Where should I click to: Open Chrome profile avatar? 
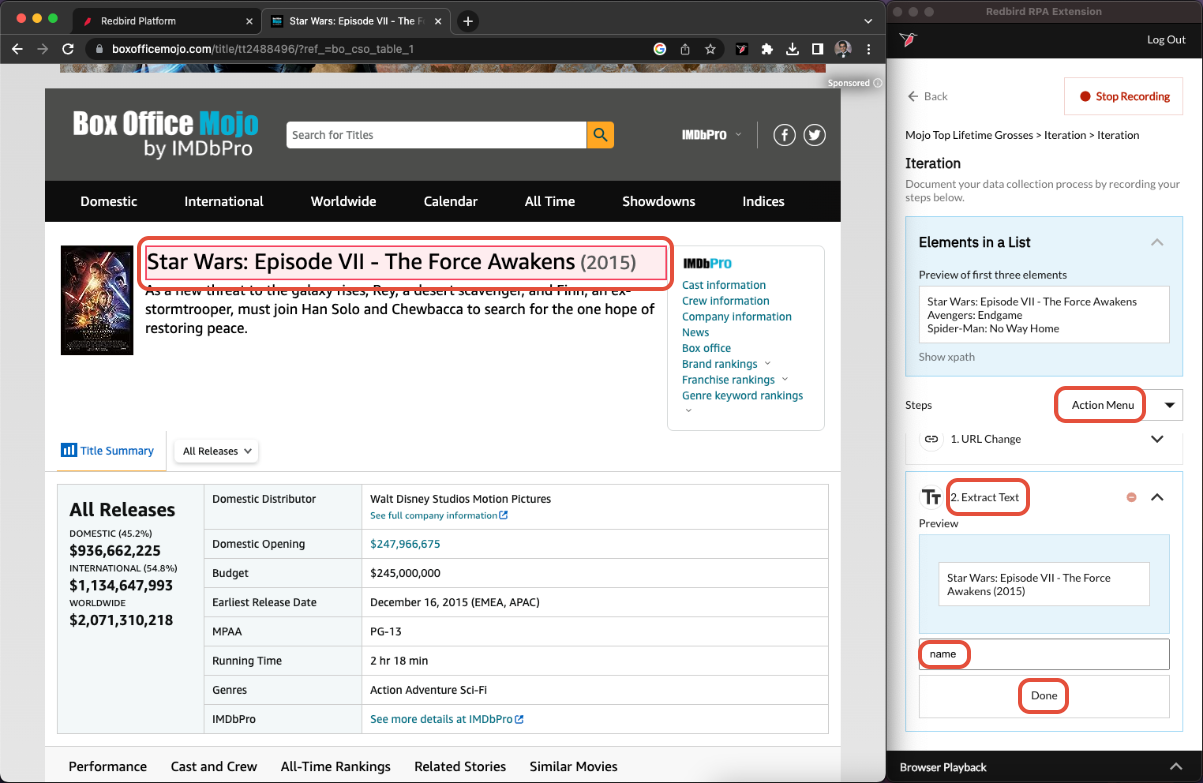842,48
